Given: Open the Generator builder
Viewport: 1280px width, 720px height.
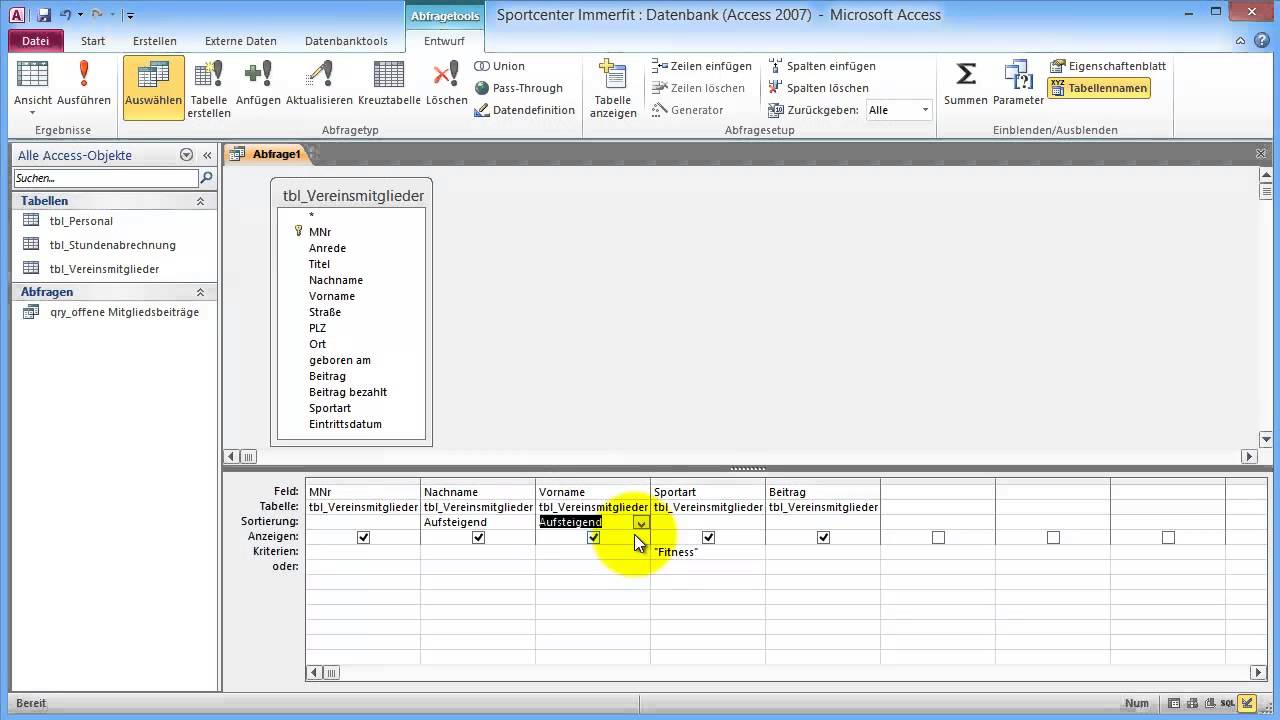Looking at the screenshot, I should tap(688, 110).
